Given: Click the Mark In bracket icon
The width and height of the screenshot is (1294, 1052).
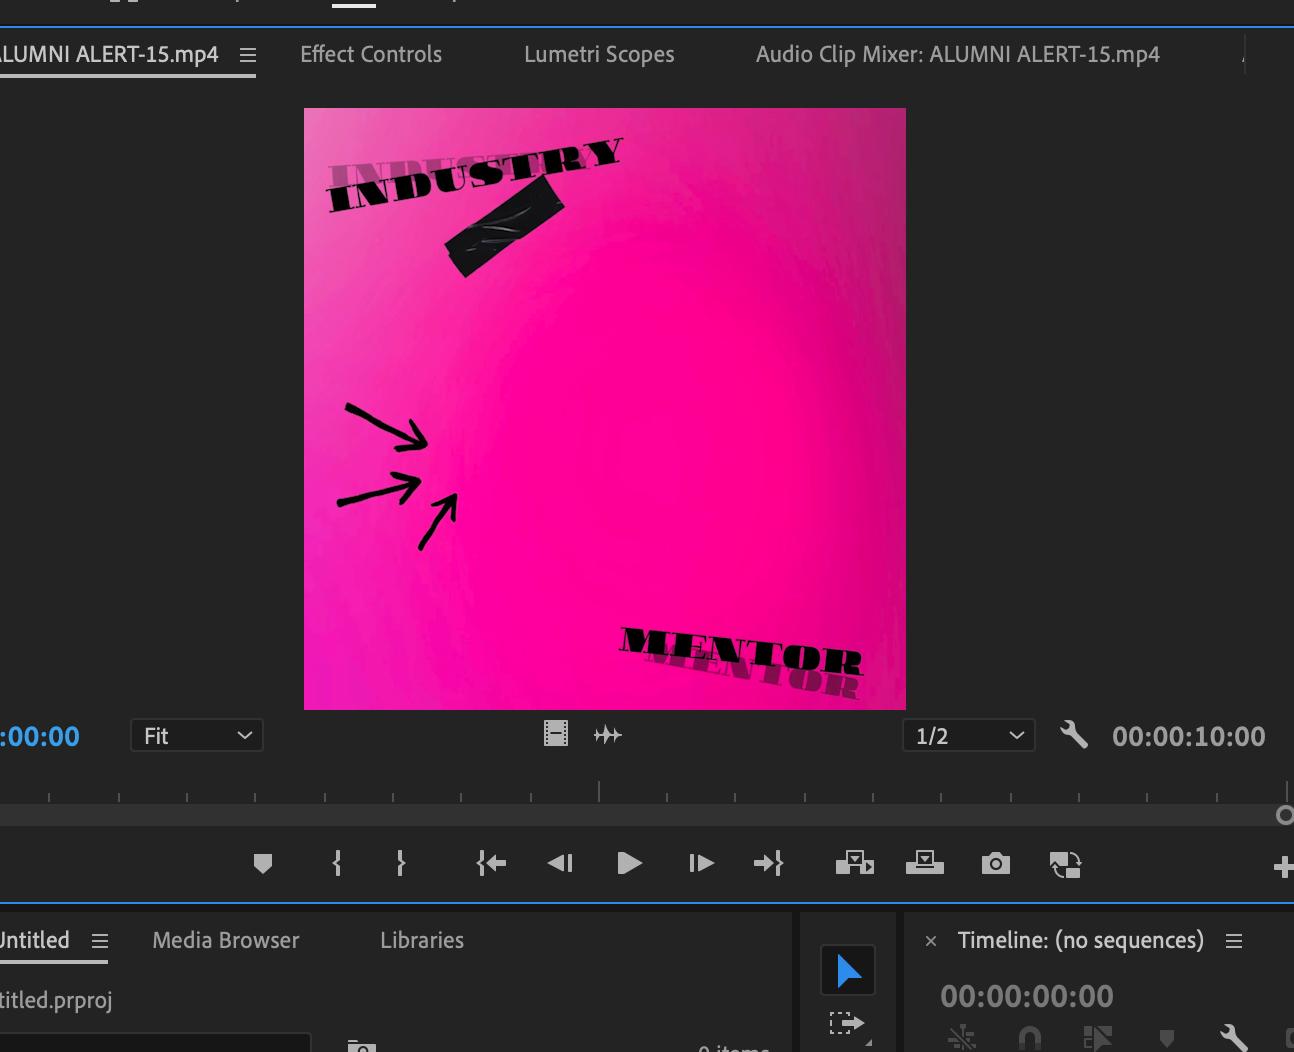Looking at the screenshot, I should [337, 863].
